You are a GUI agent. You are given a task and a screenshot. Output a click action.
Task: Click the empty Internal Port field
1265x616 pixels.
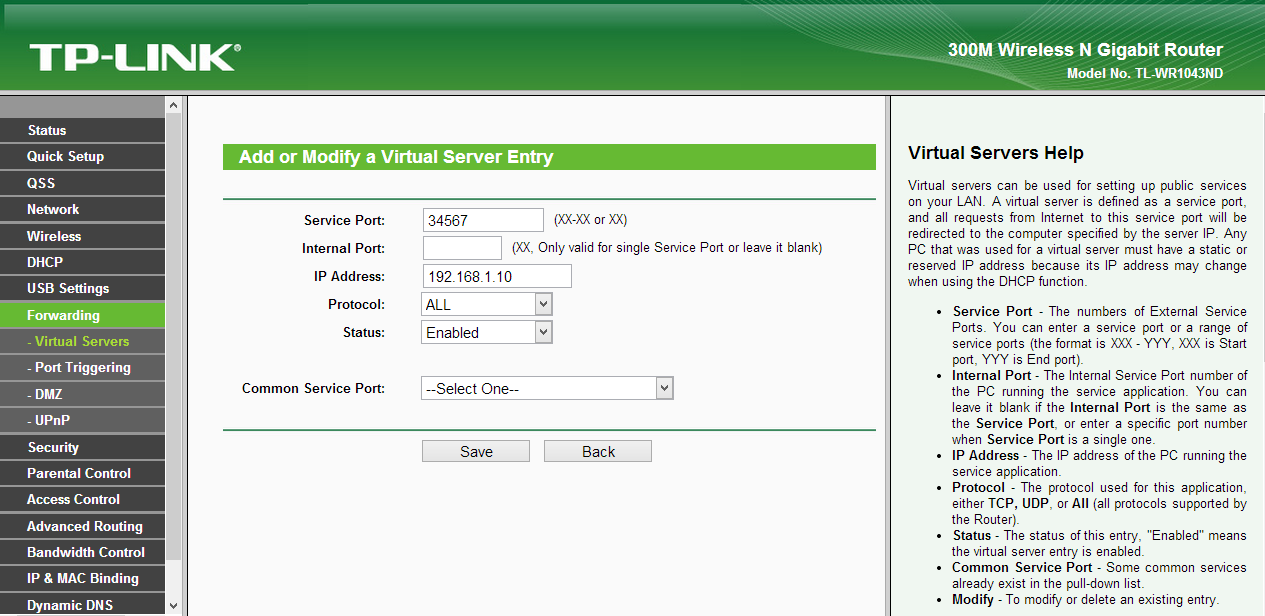[462, 248]
